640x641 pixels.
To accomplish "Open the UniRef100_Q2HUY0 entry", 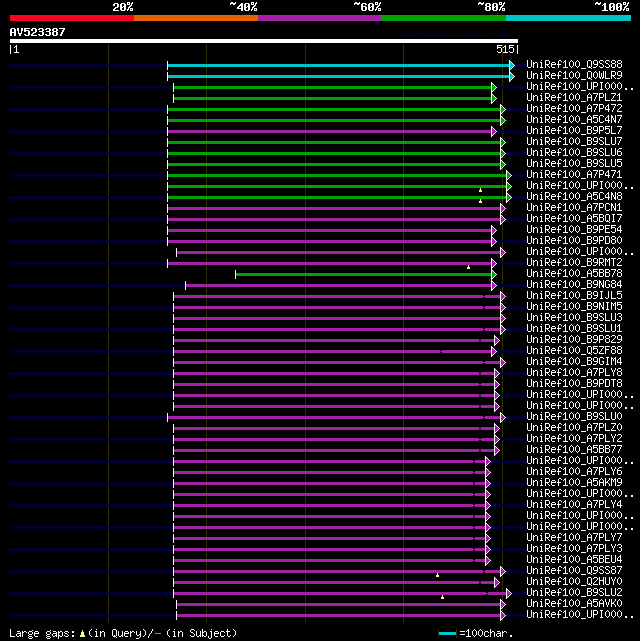I will point(574,582).
